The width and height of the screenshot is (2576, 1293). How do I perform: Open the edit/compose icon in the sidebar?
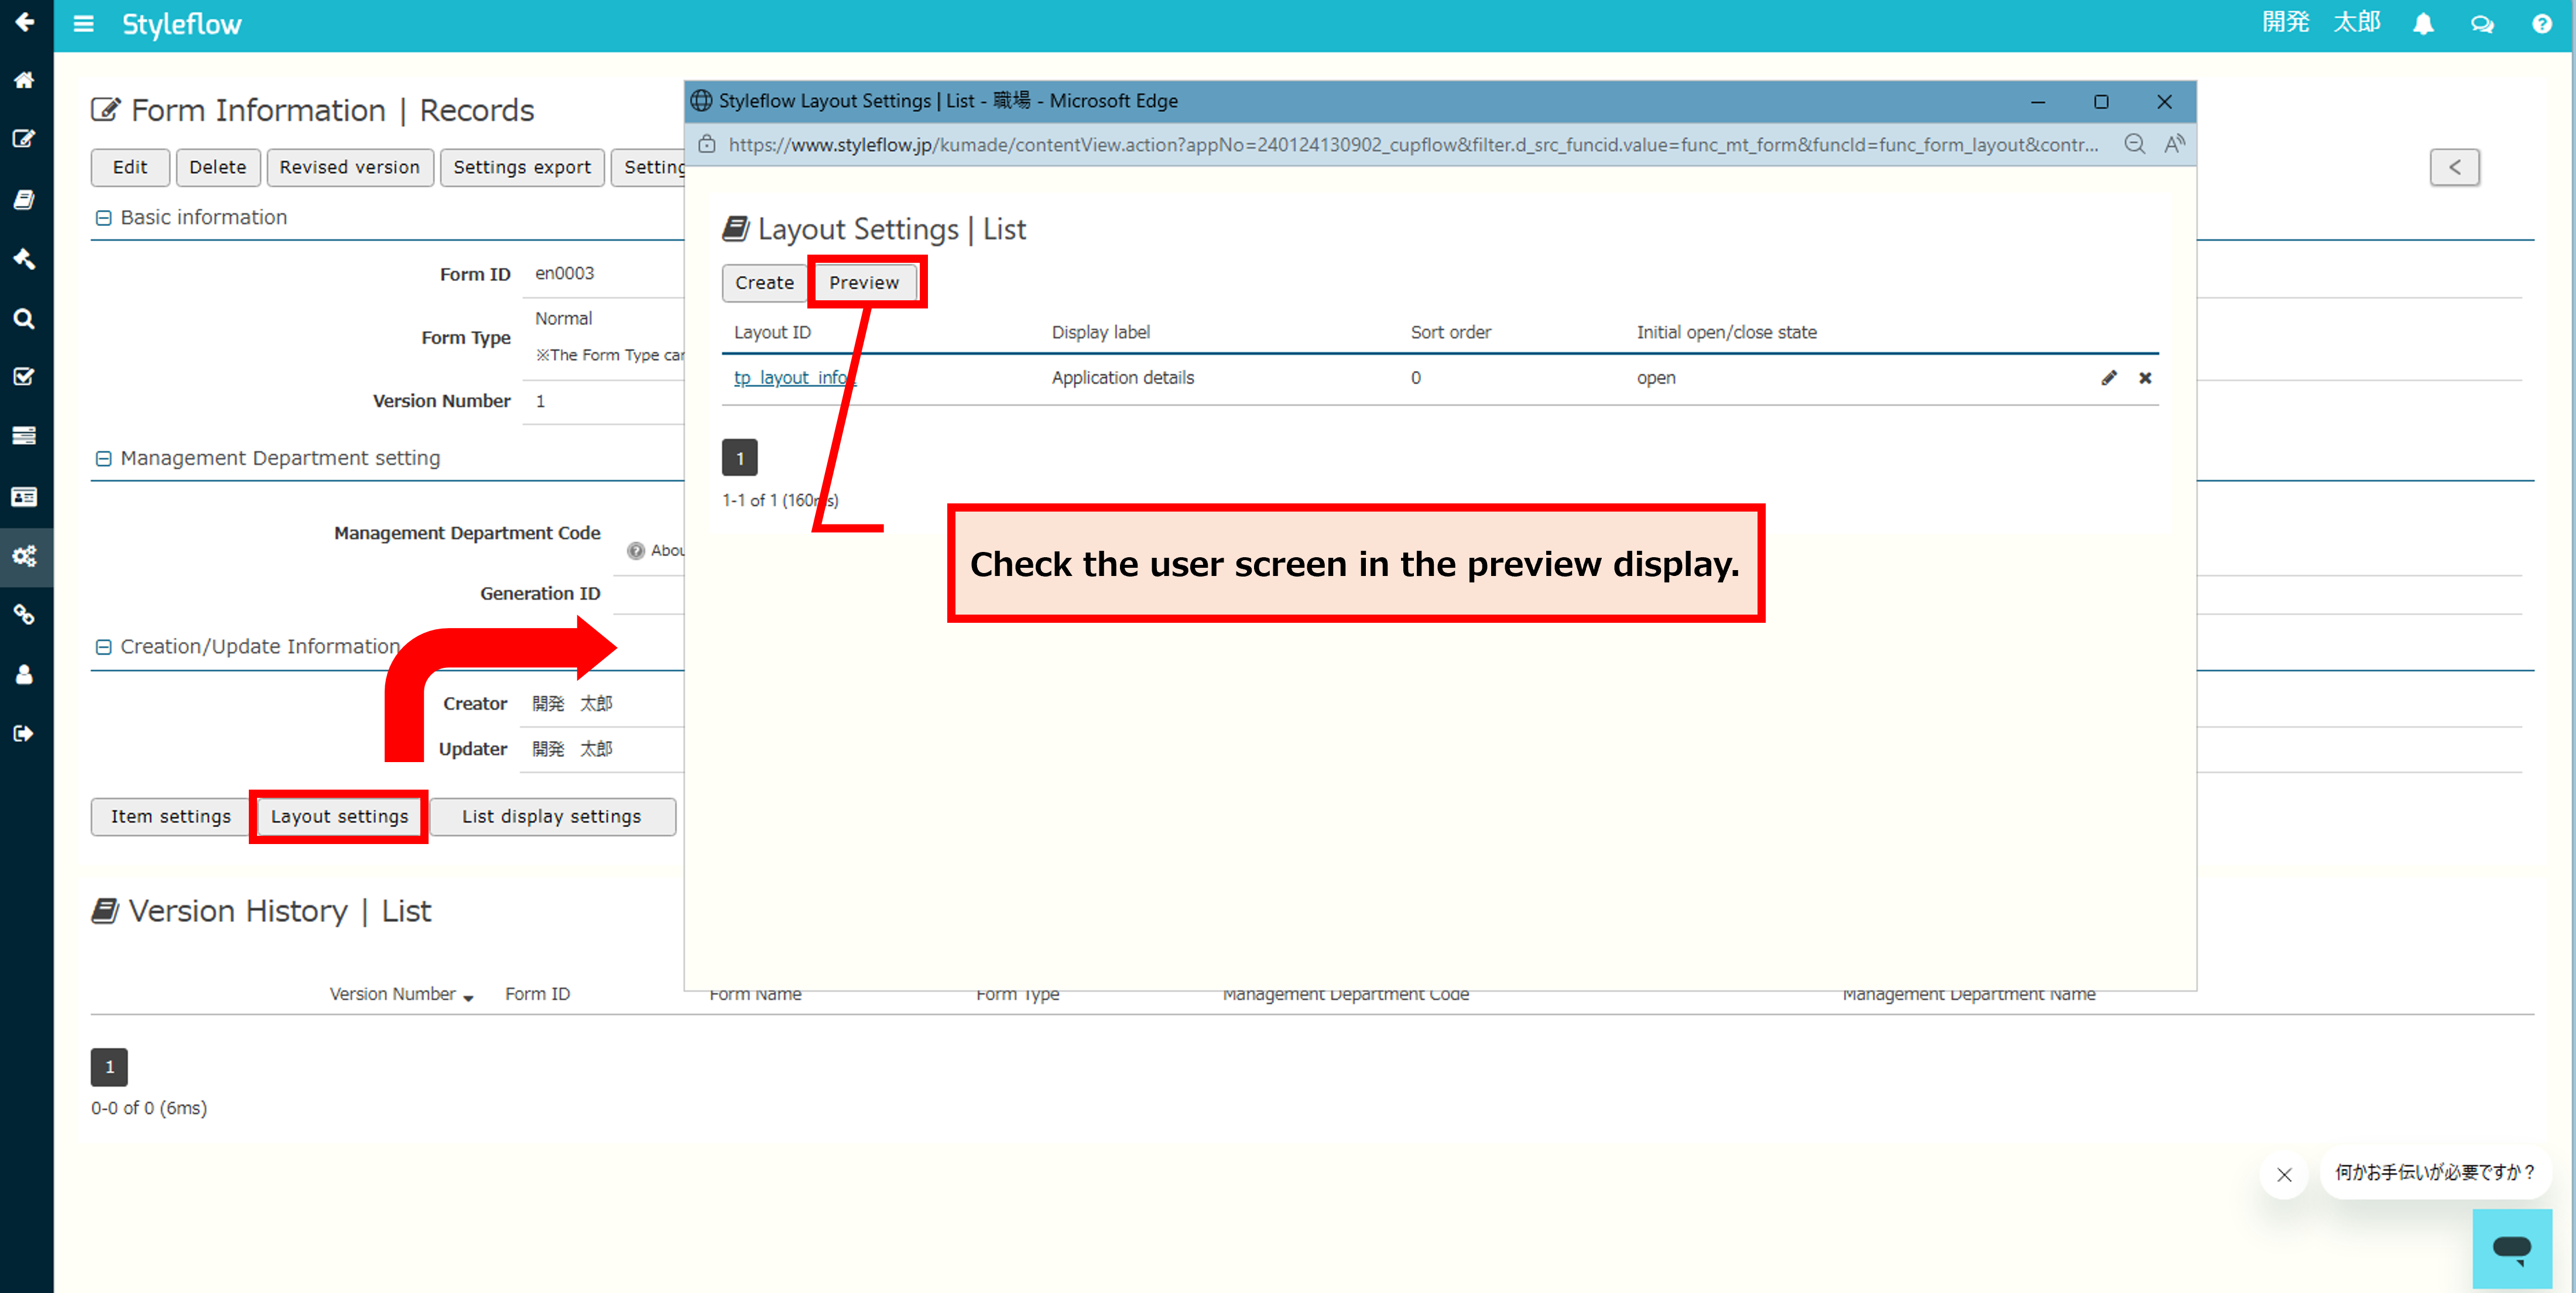(25, 139)
